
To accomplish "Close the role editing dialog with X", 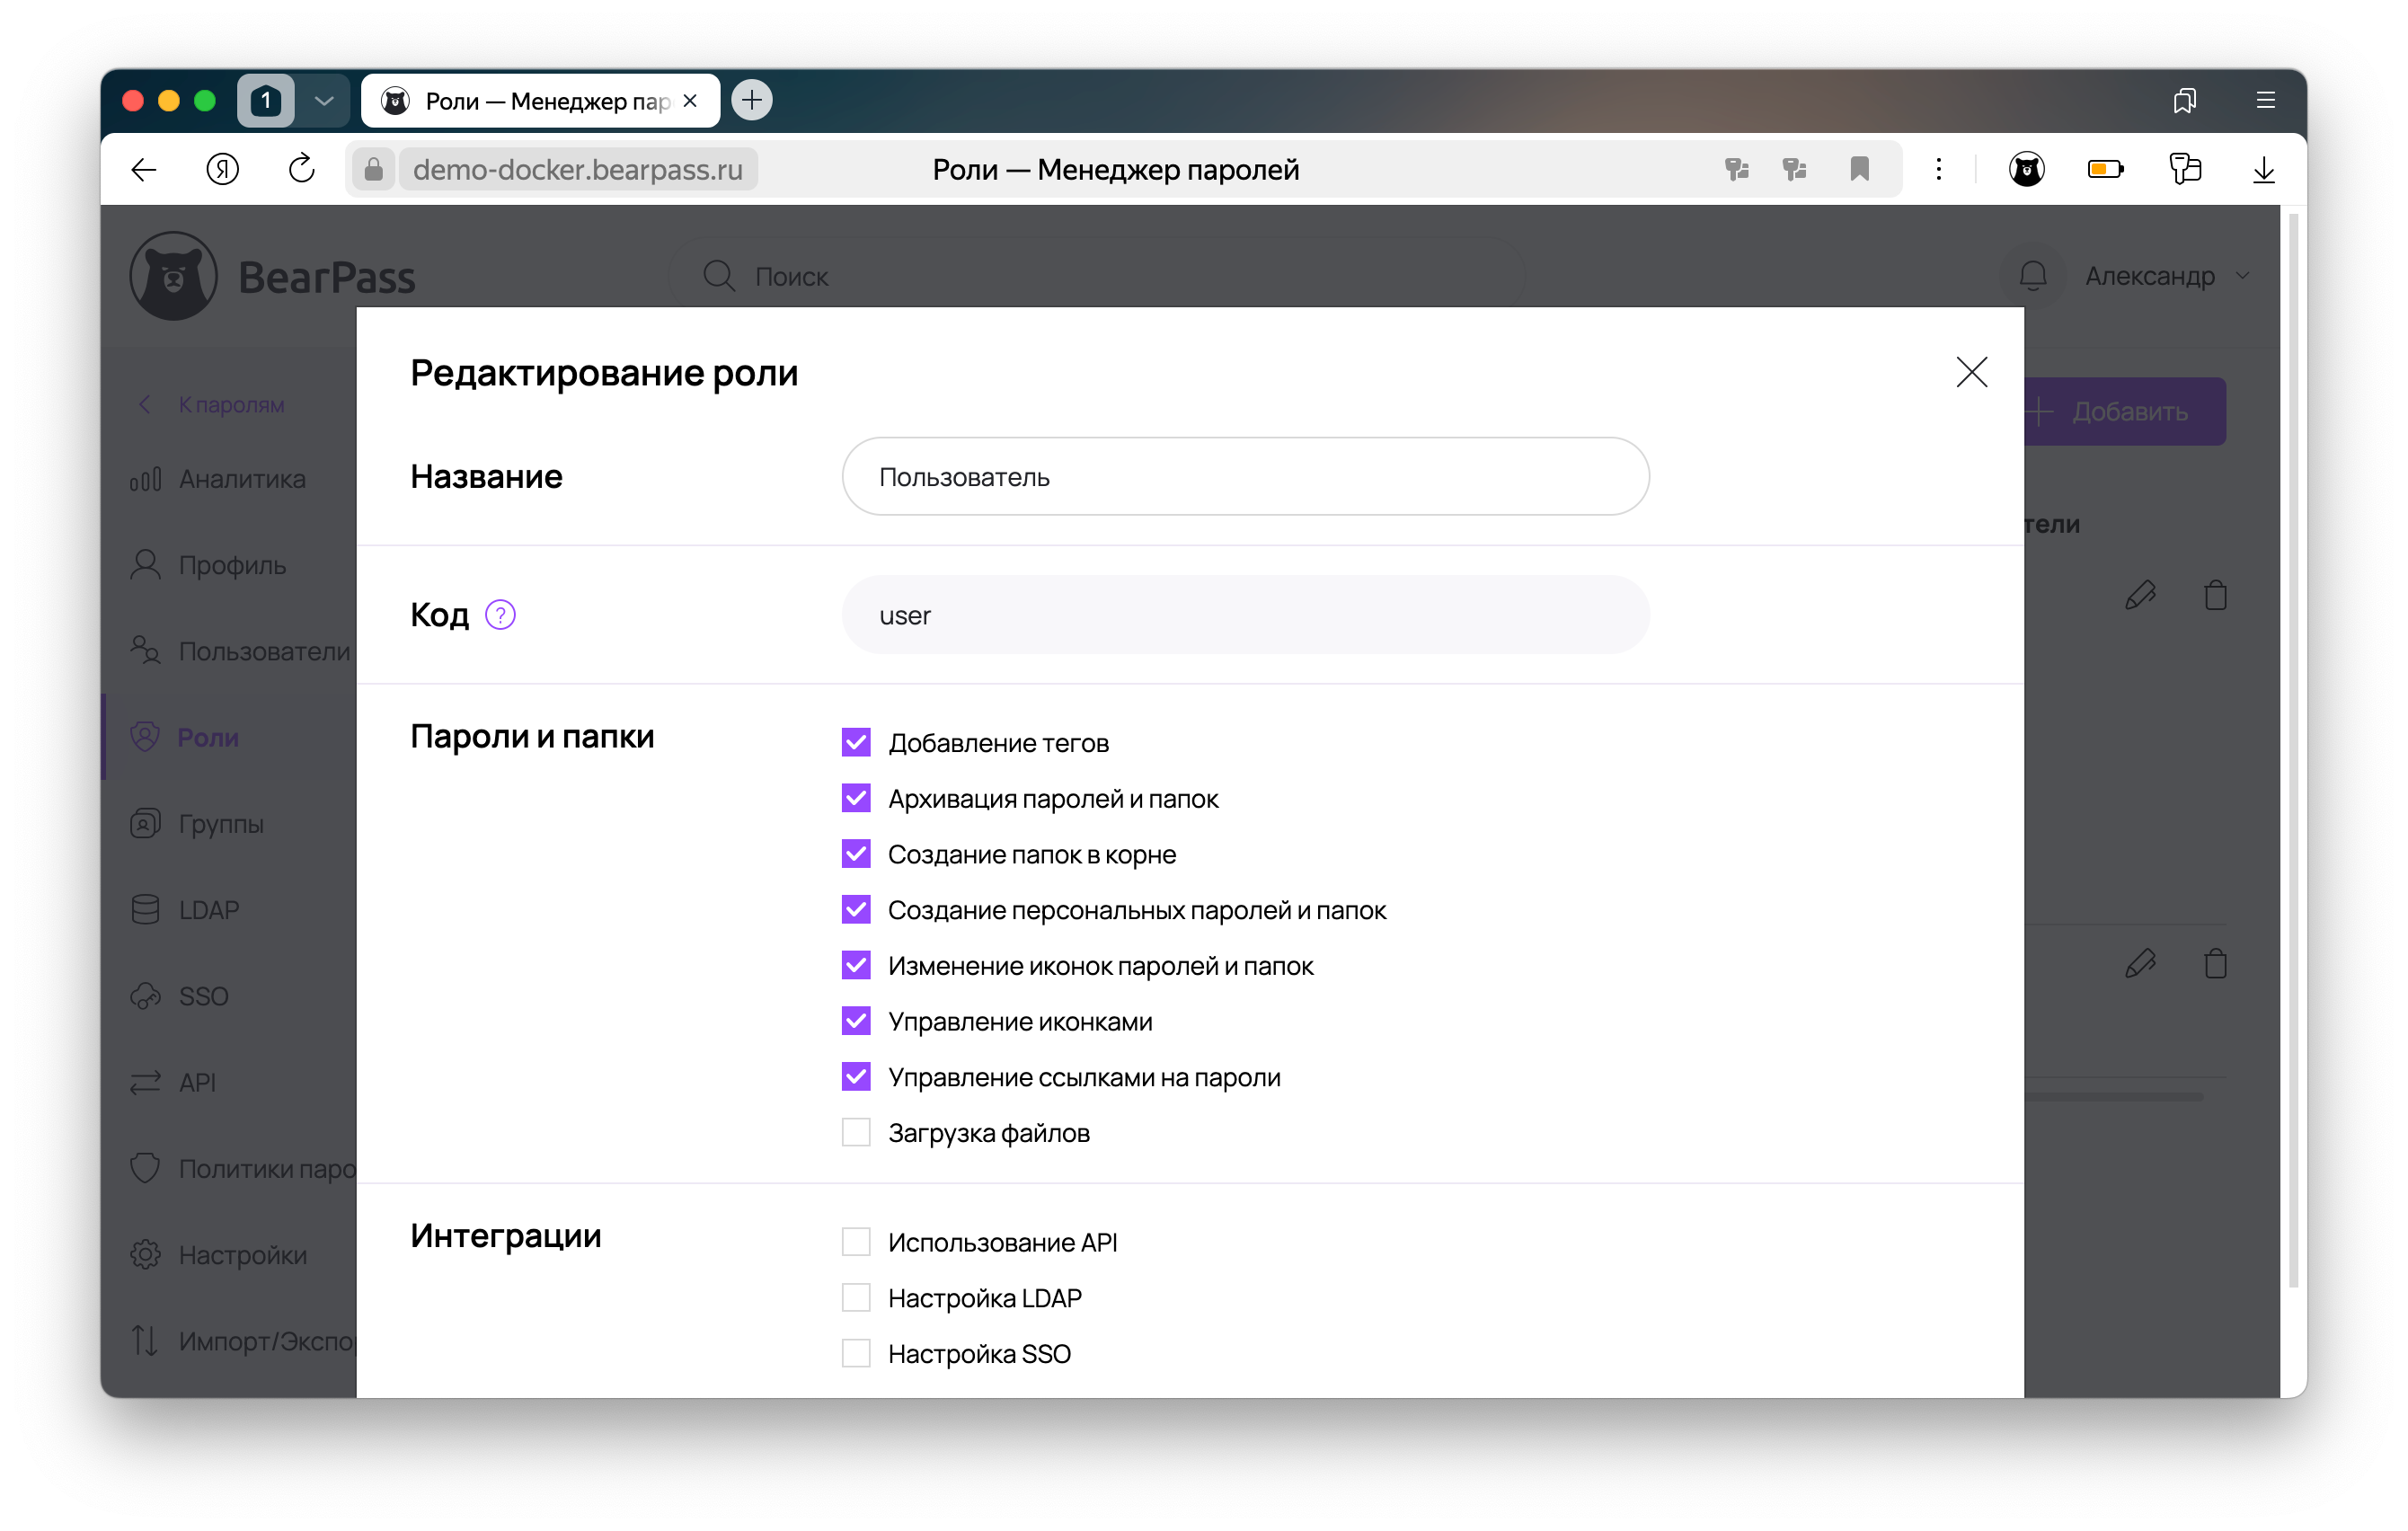I will [x=1971, y=372].
